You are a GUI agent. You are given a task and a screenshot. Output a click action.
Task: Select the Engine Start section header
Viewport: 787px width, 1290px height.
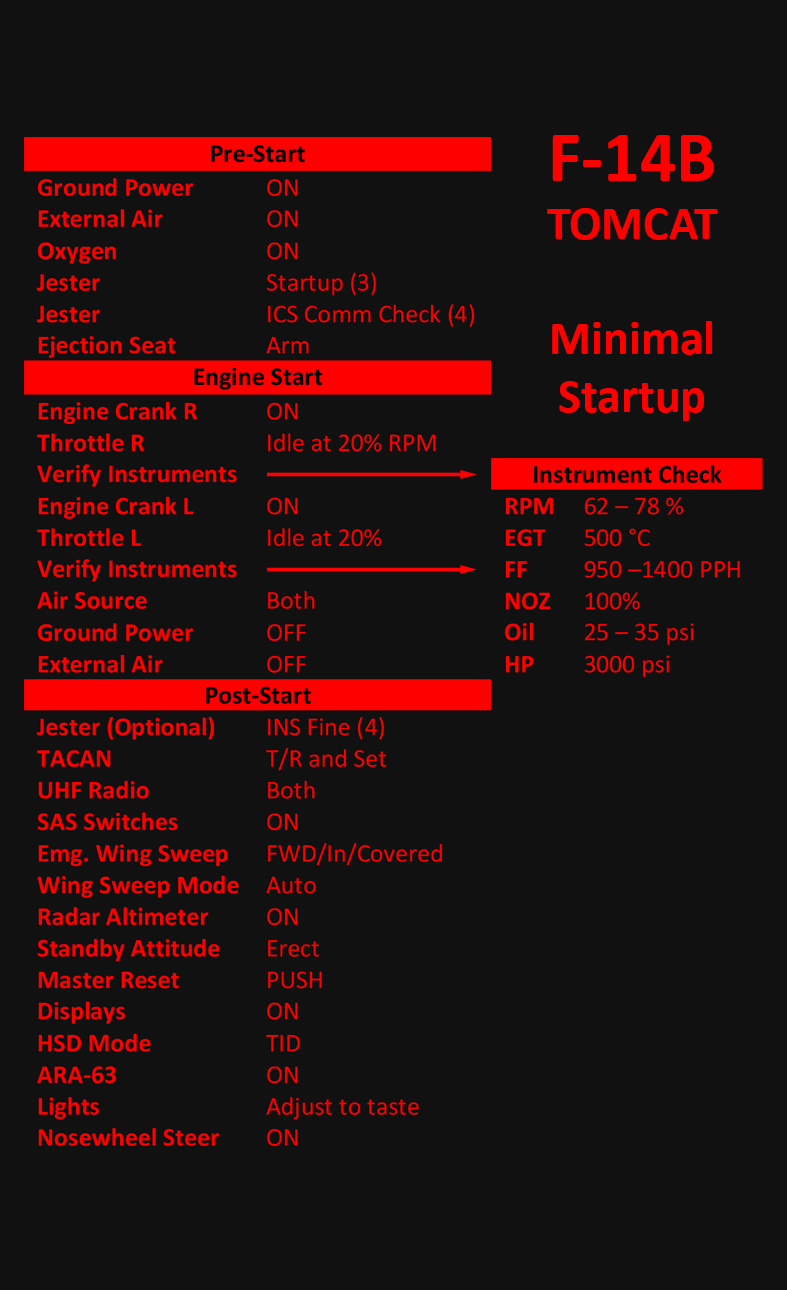(257, 377)
